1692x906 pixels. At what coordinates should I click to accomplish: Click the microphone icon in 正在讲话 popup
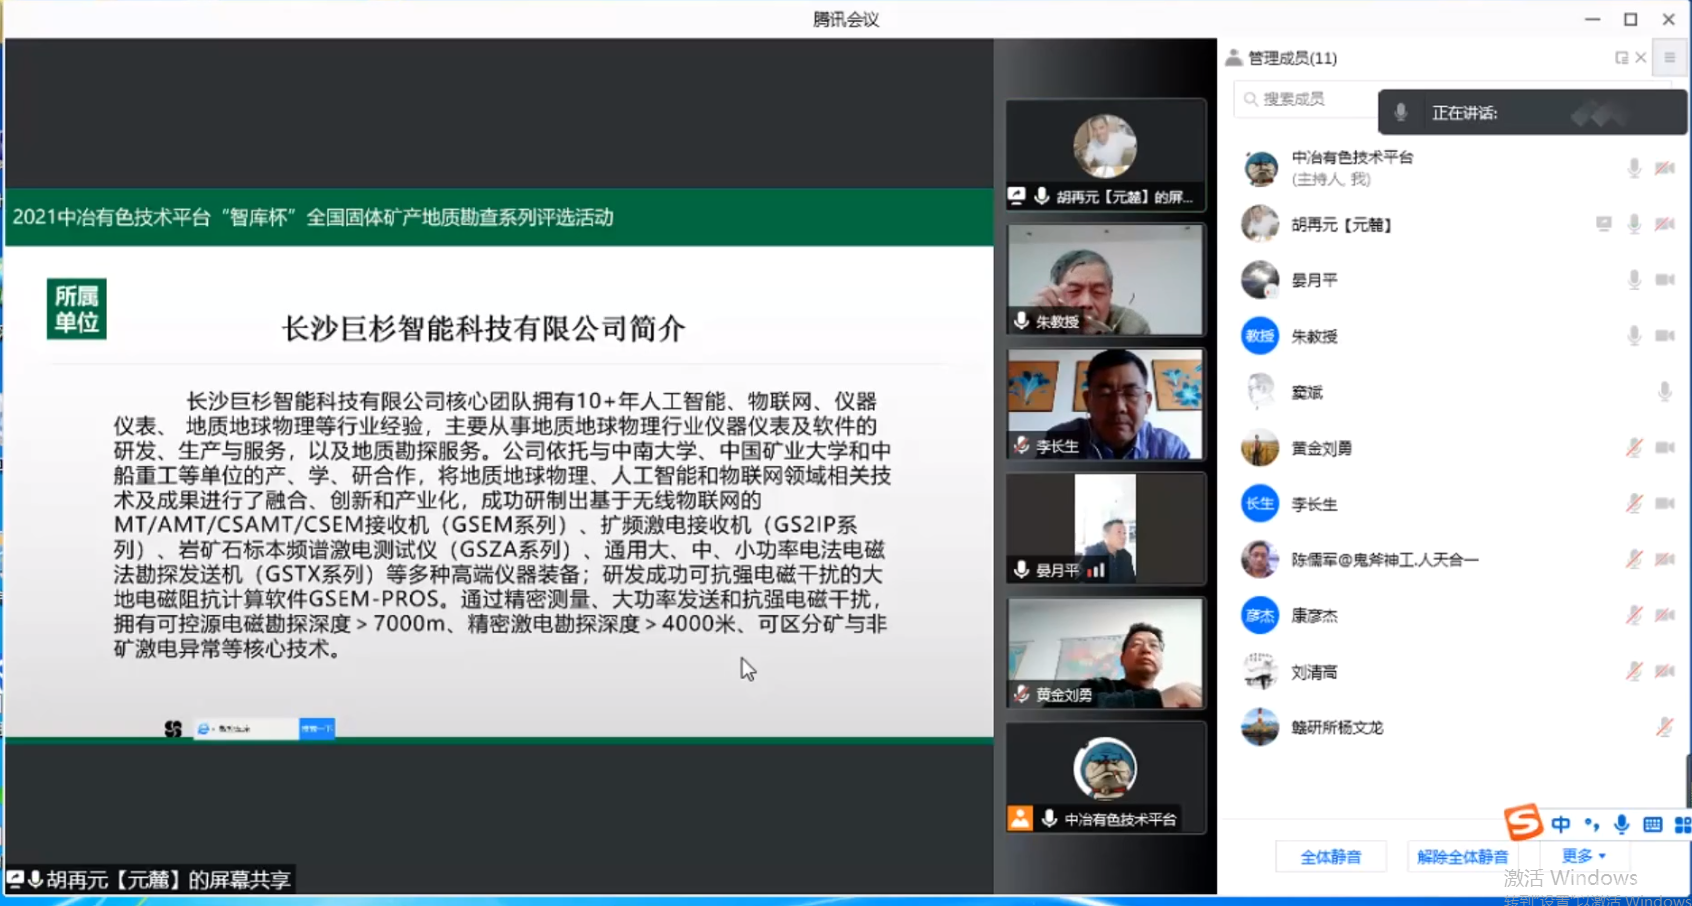(x=1401, y=112)
